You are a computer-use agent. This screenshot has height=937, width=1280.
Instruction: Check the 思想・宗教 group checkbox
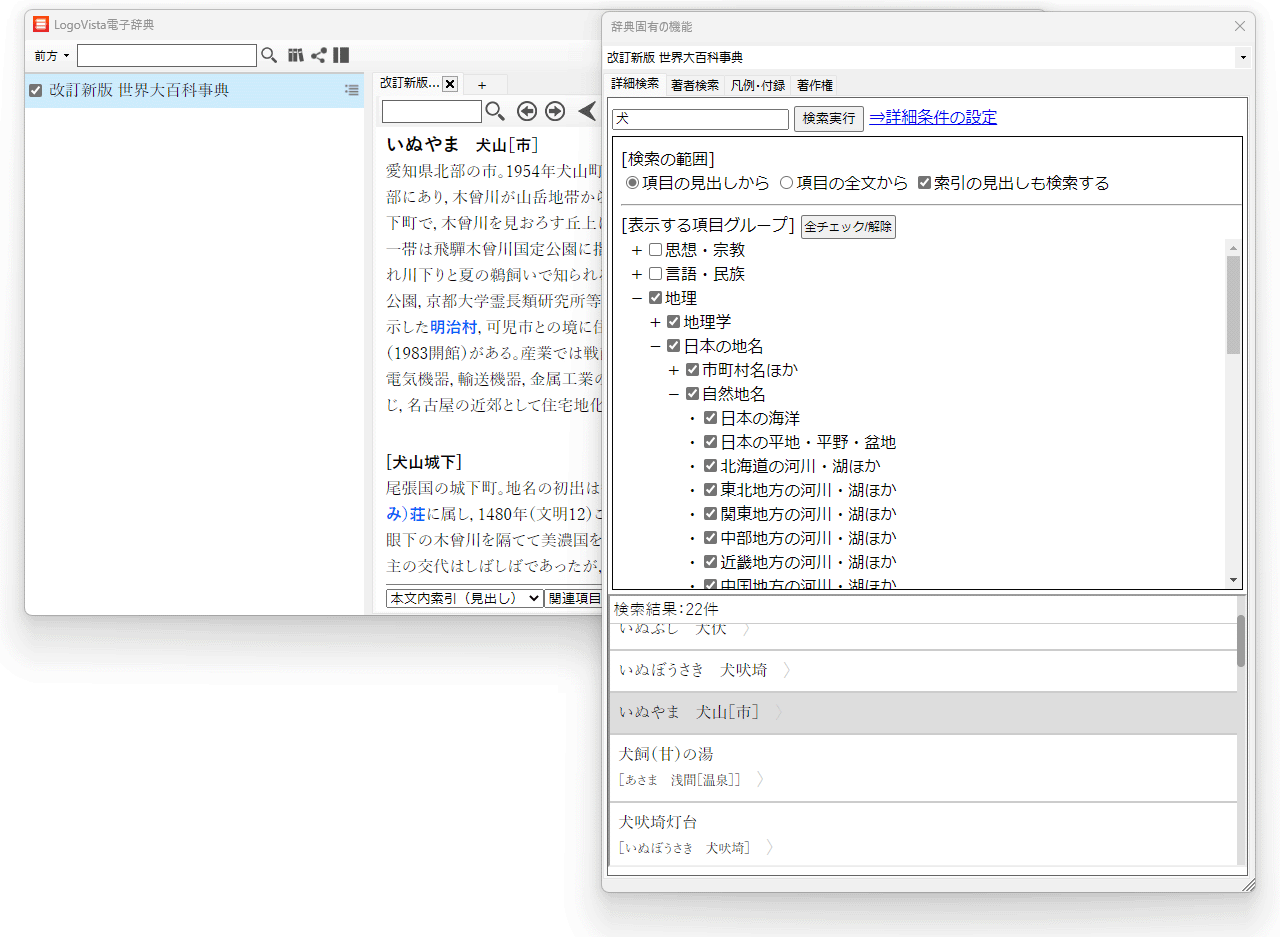click(656, 250)
